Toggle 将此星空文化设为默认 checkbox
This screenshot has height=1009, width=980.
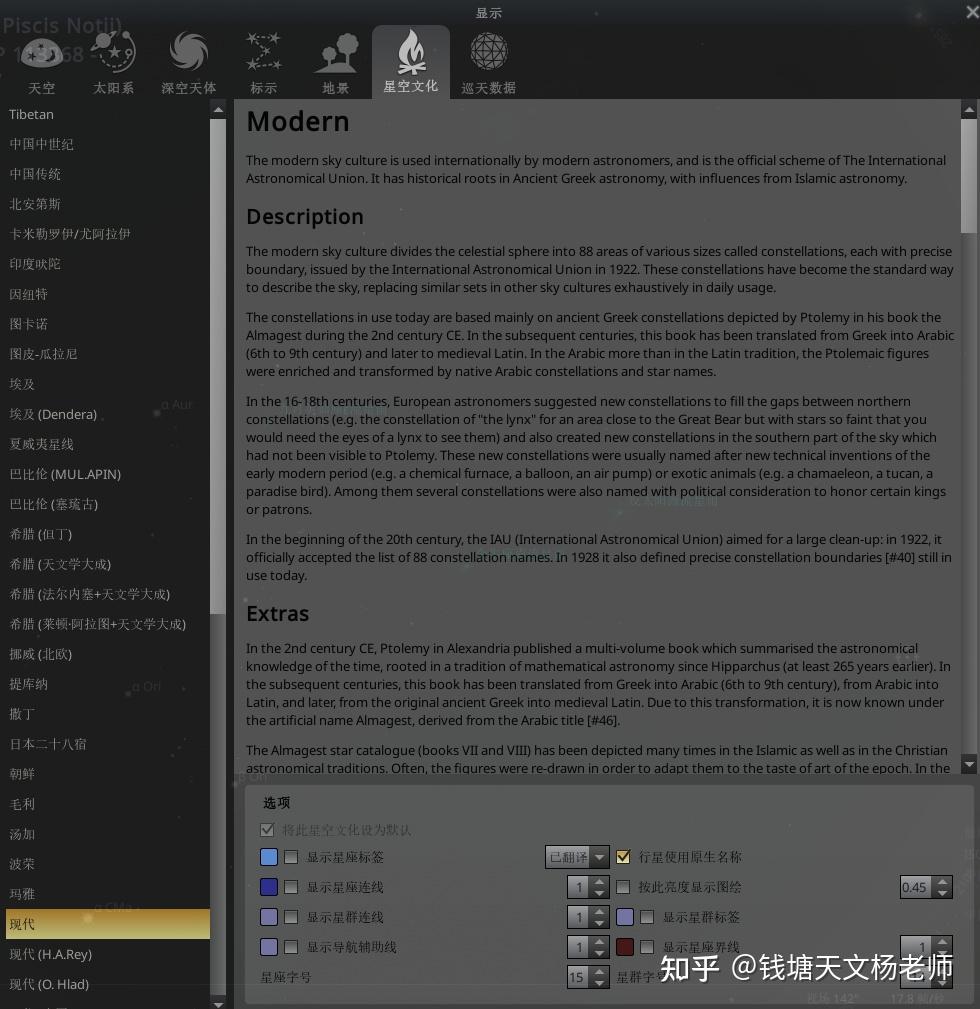click(x=267, y=830)
